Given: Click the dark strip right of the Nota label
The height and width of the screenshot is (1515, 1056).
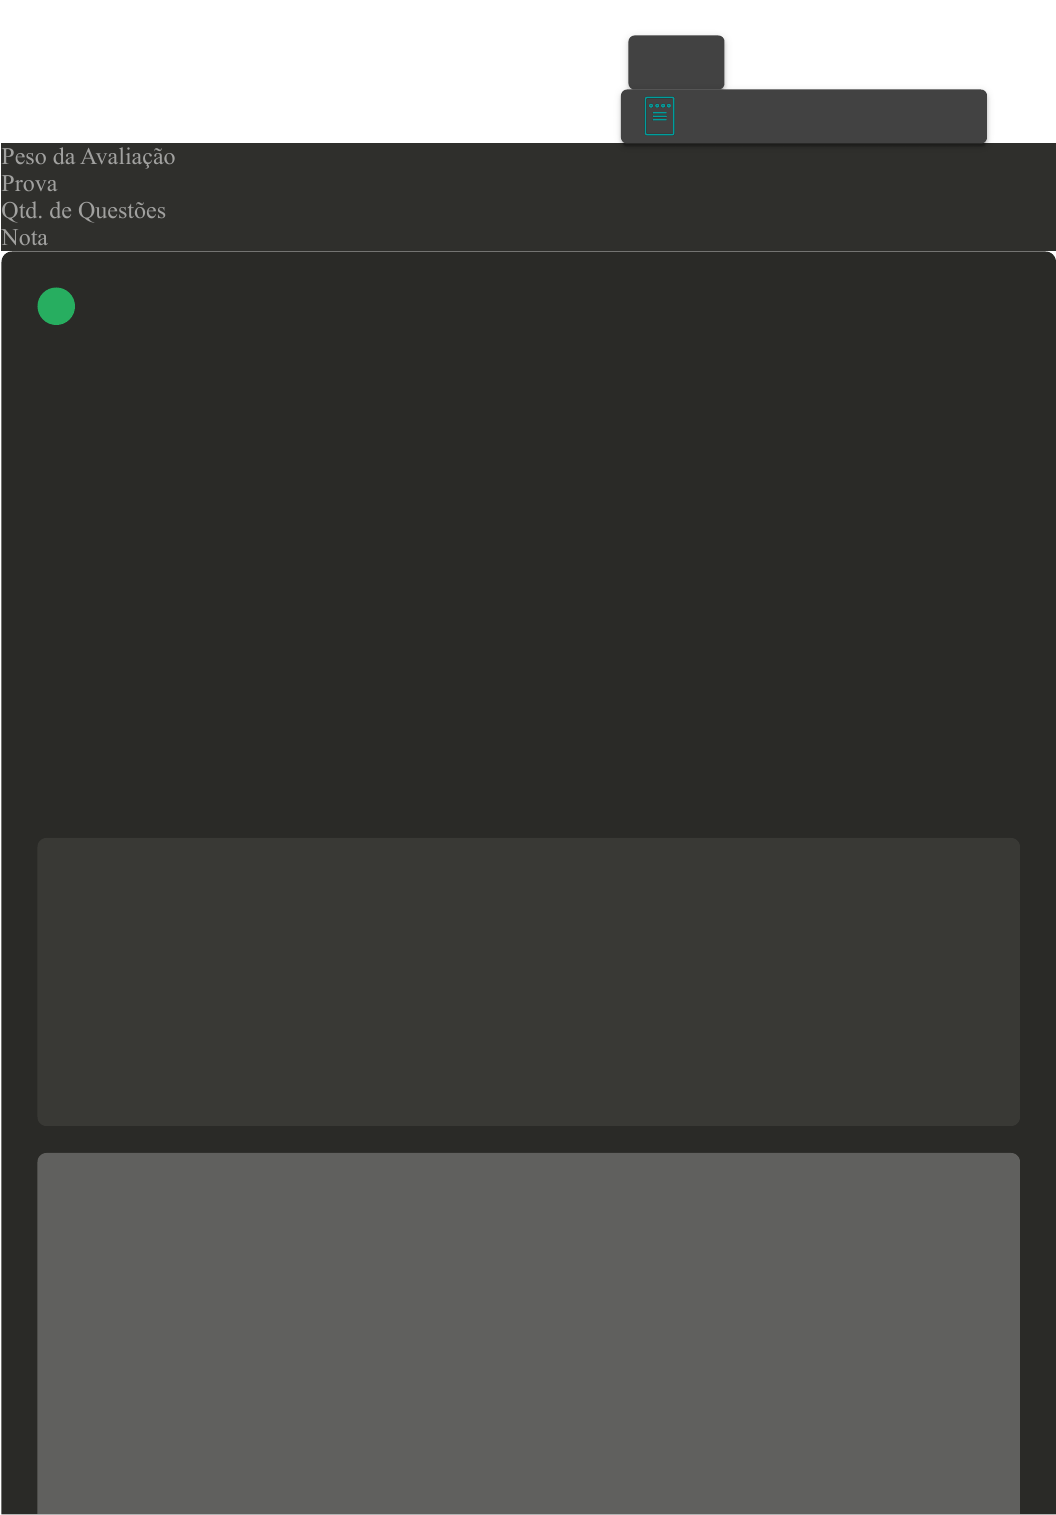Looking at the screenshot, I should [x=551, y=238].
